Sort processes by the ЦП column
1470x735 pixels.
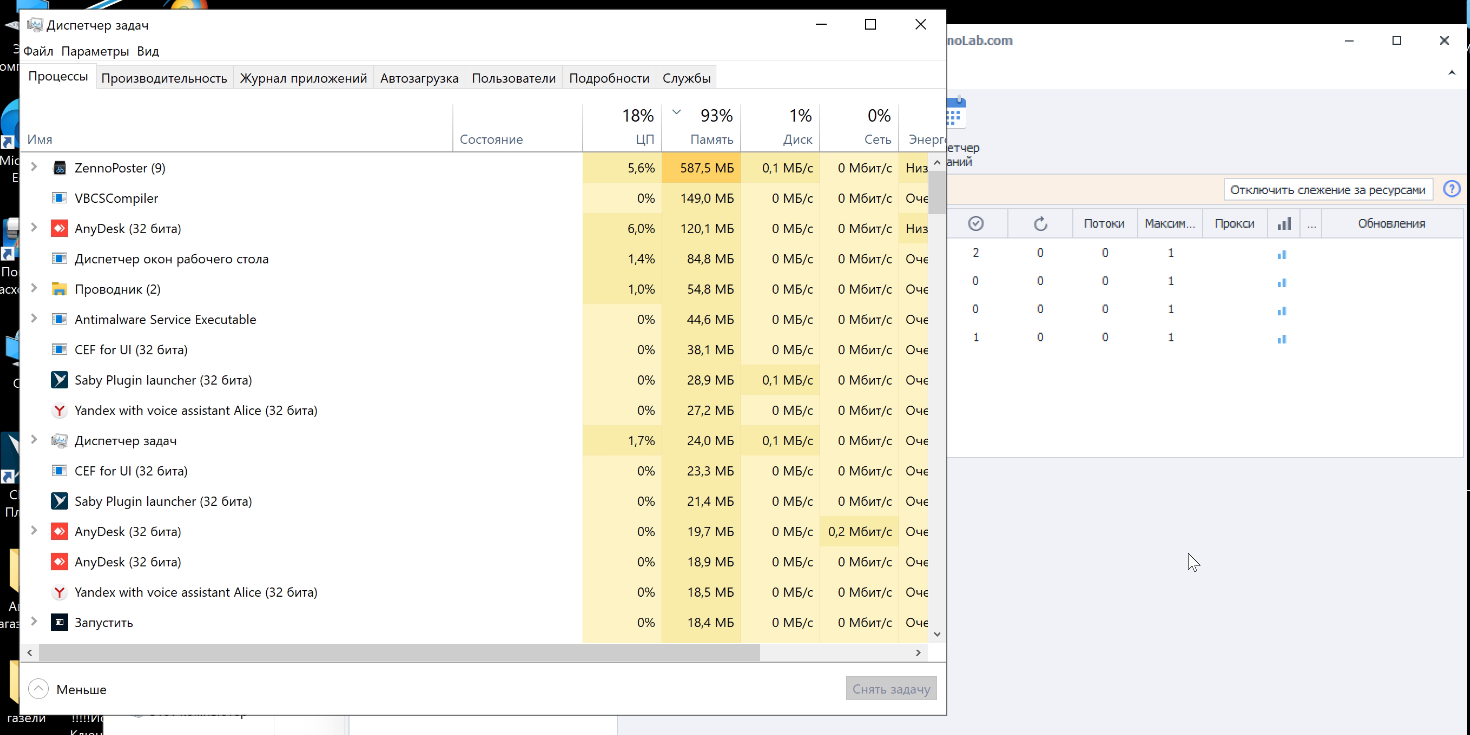tap(635, 127)
